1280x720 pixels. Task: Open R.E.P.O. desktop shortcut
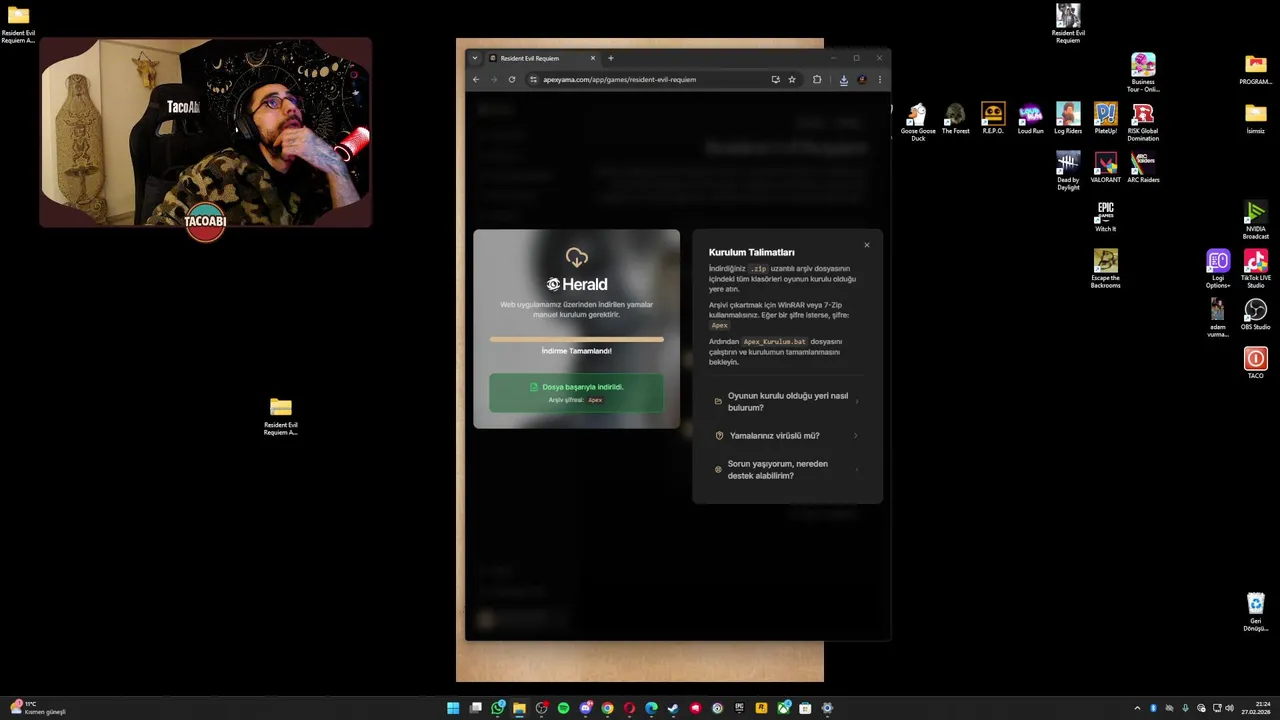tap(993, 118)
